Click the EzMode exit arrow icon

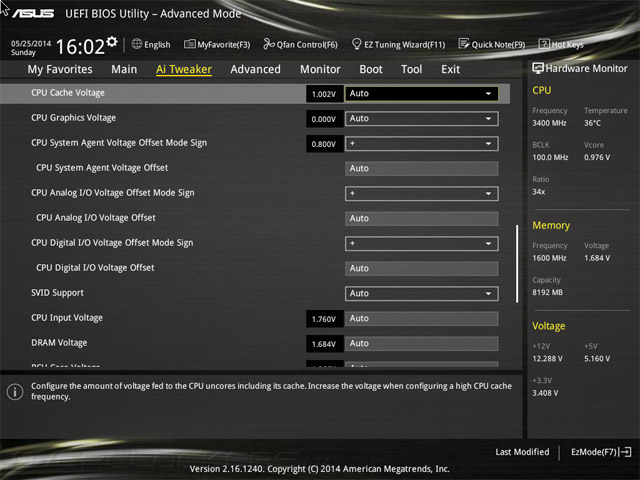click(625, 452)
